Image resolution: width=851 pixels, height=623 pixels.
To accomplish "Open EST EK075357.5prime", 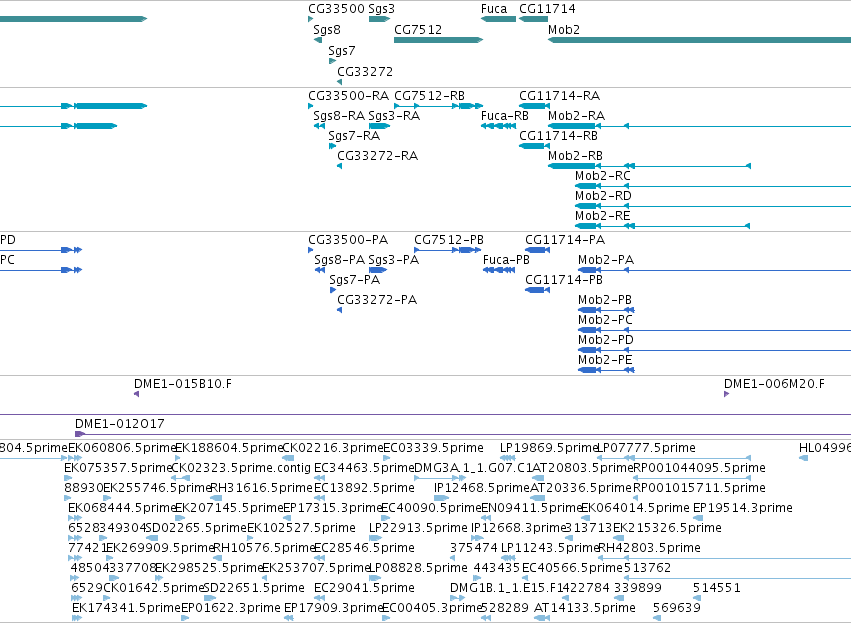I will point(118,468).
